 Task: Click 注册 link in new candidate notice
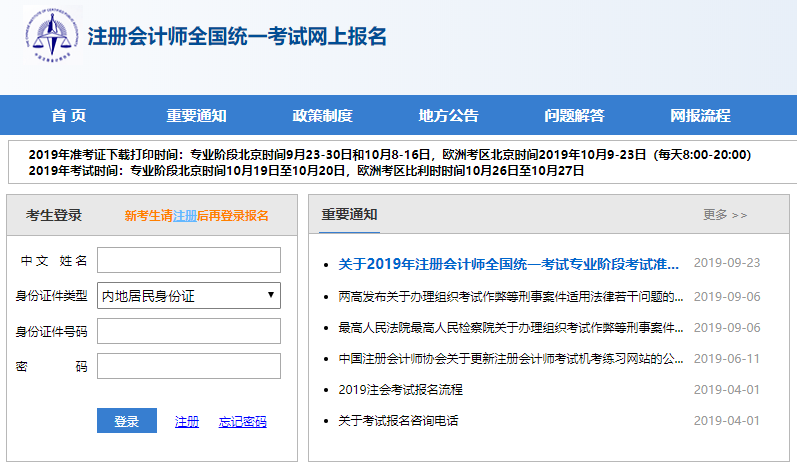(184, 216)
